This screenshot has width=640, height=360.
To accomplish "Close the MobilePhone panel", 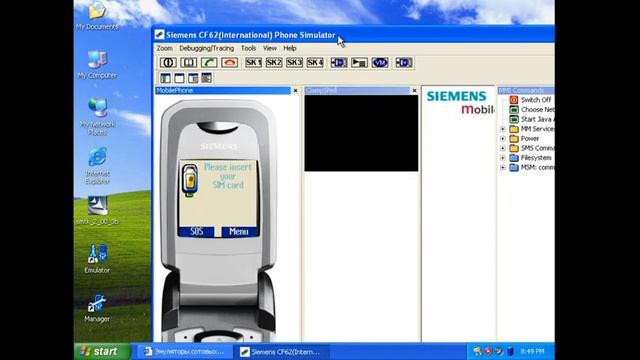I will (296, 91).
